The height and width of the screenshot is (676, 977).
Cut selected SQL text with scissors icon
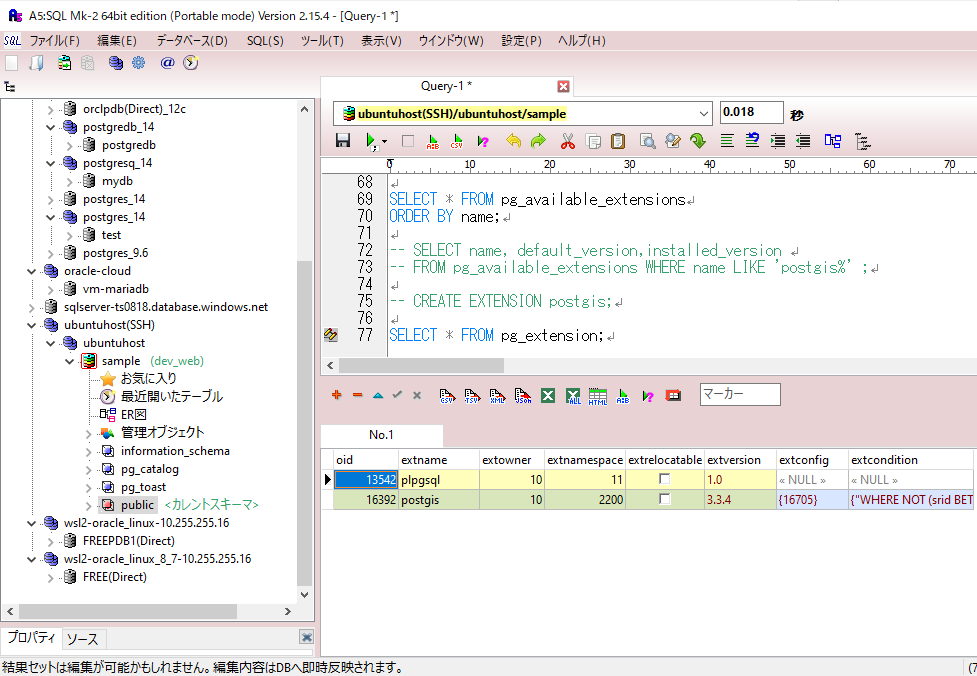pos(569,140)
